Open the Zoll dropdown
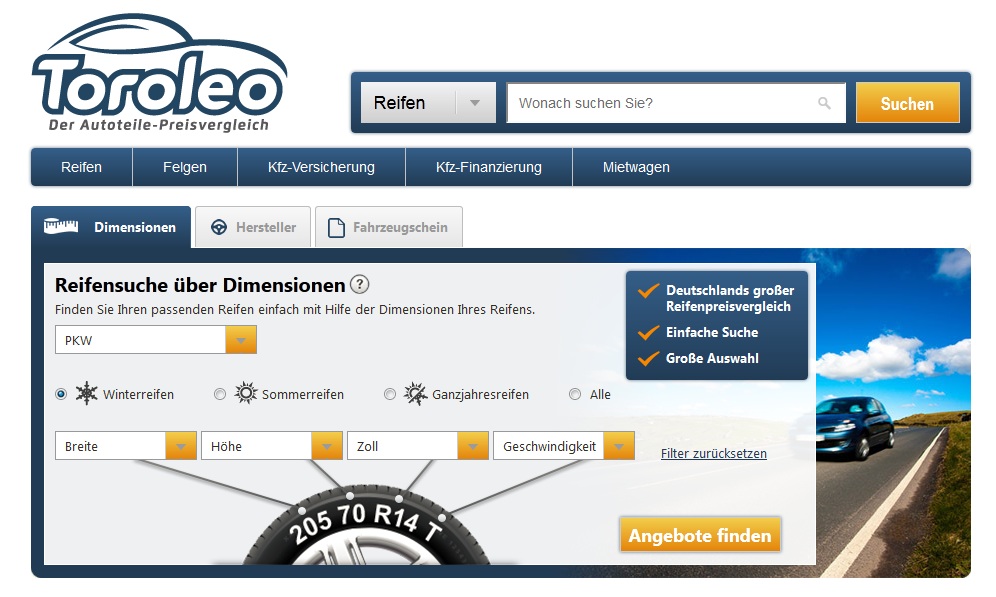The width and height of the screenshot is (996, 597). tap(418, 446)
